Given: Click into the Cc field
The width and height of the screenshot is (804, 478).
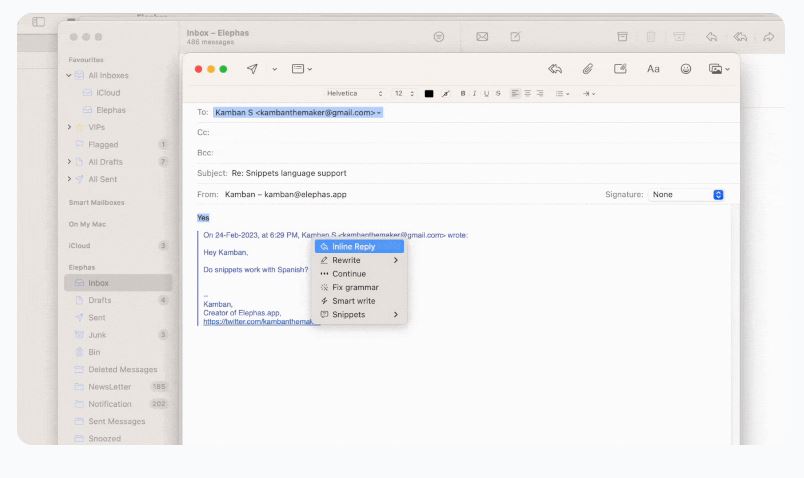Looking at the screenshot, I should point(472,132).
